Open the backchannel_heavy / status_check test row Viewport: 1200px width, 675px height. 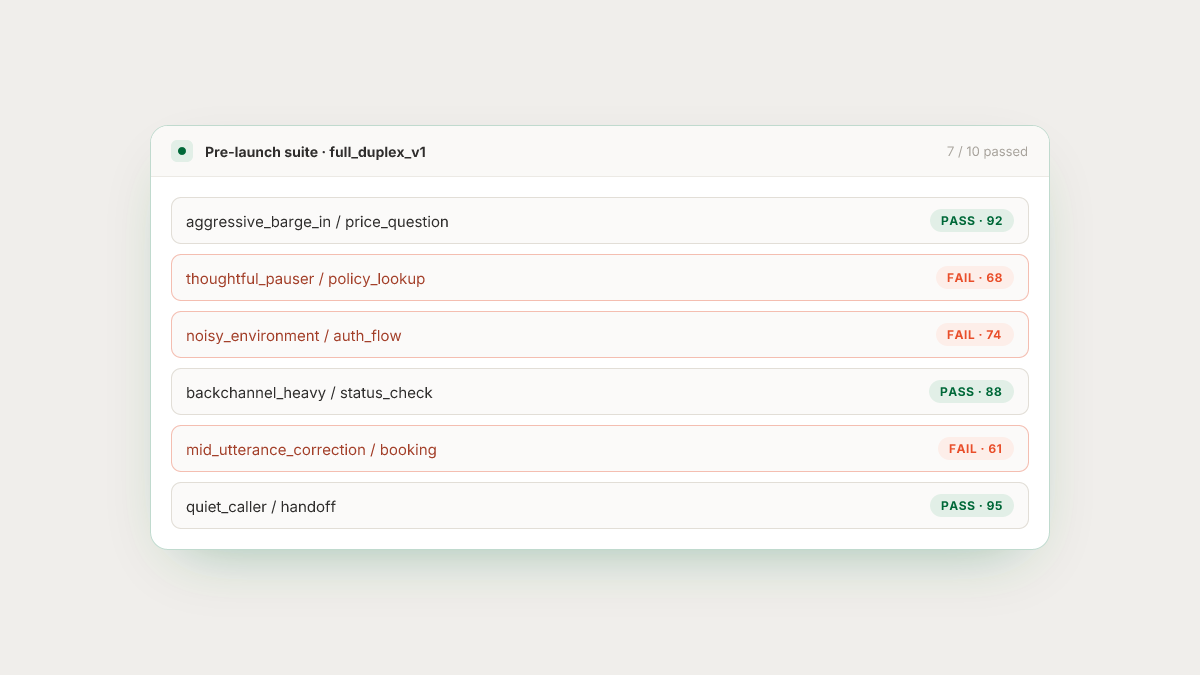tap(600, 392)
